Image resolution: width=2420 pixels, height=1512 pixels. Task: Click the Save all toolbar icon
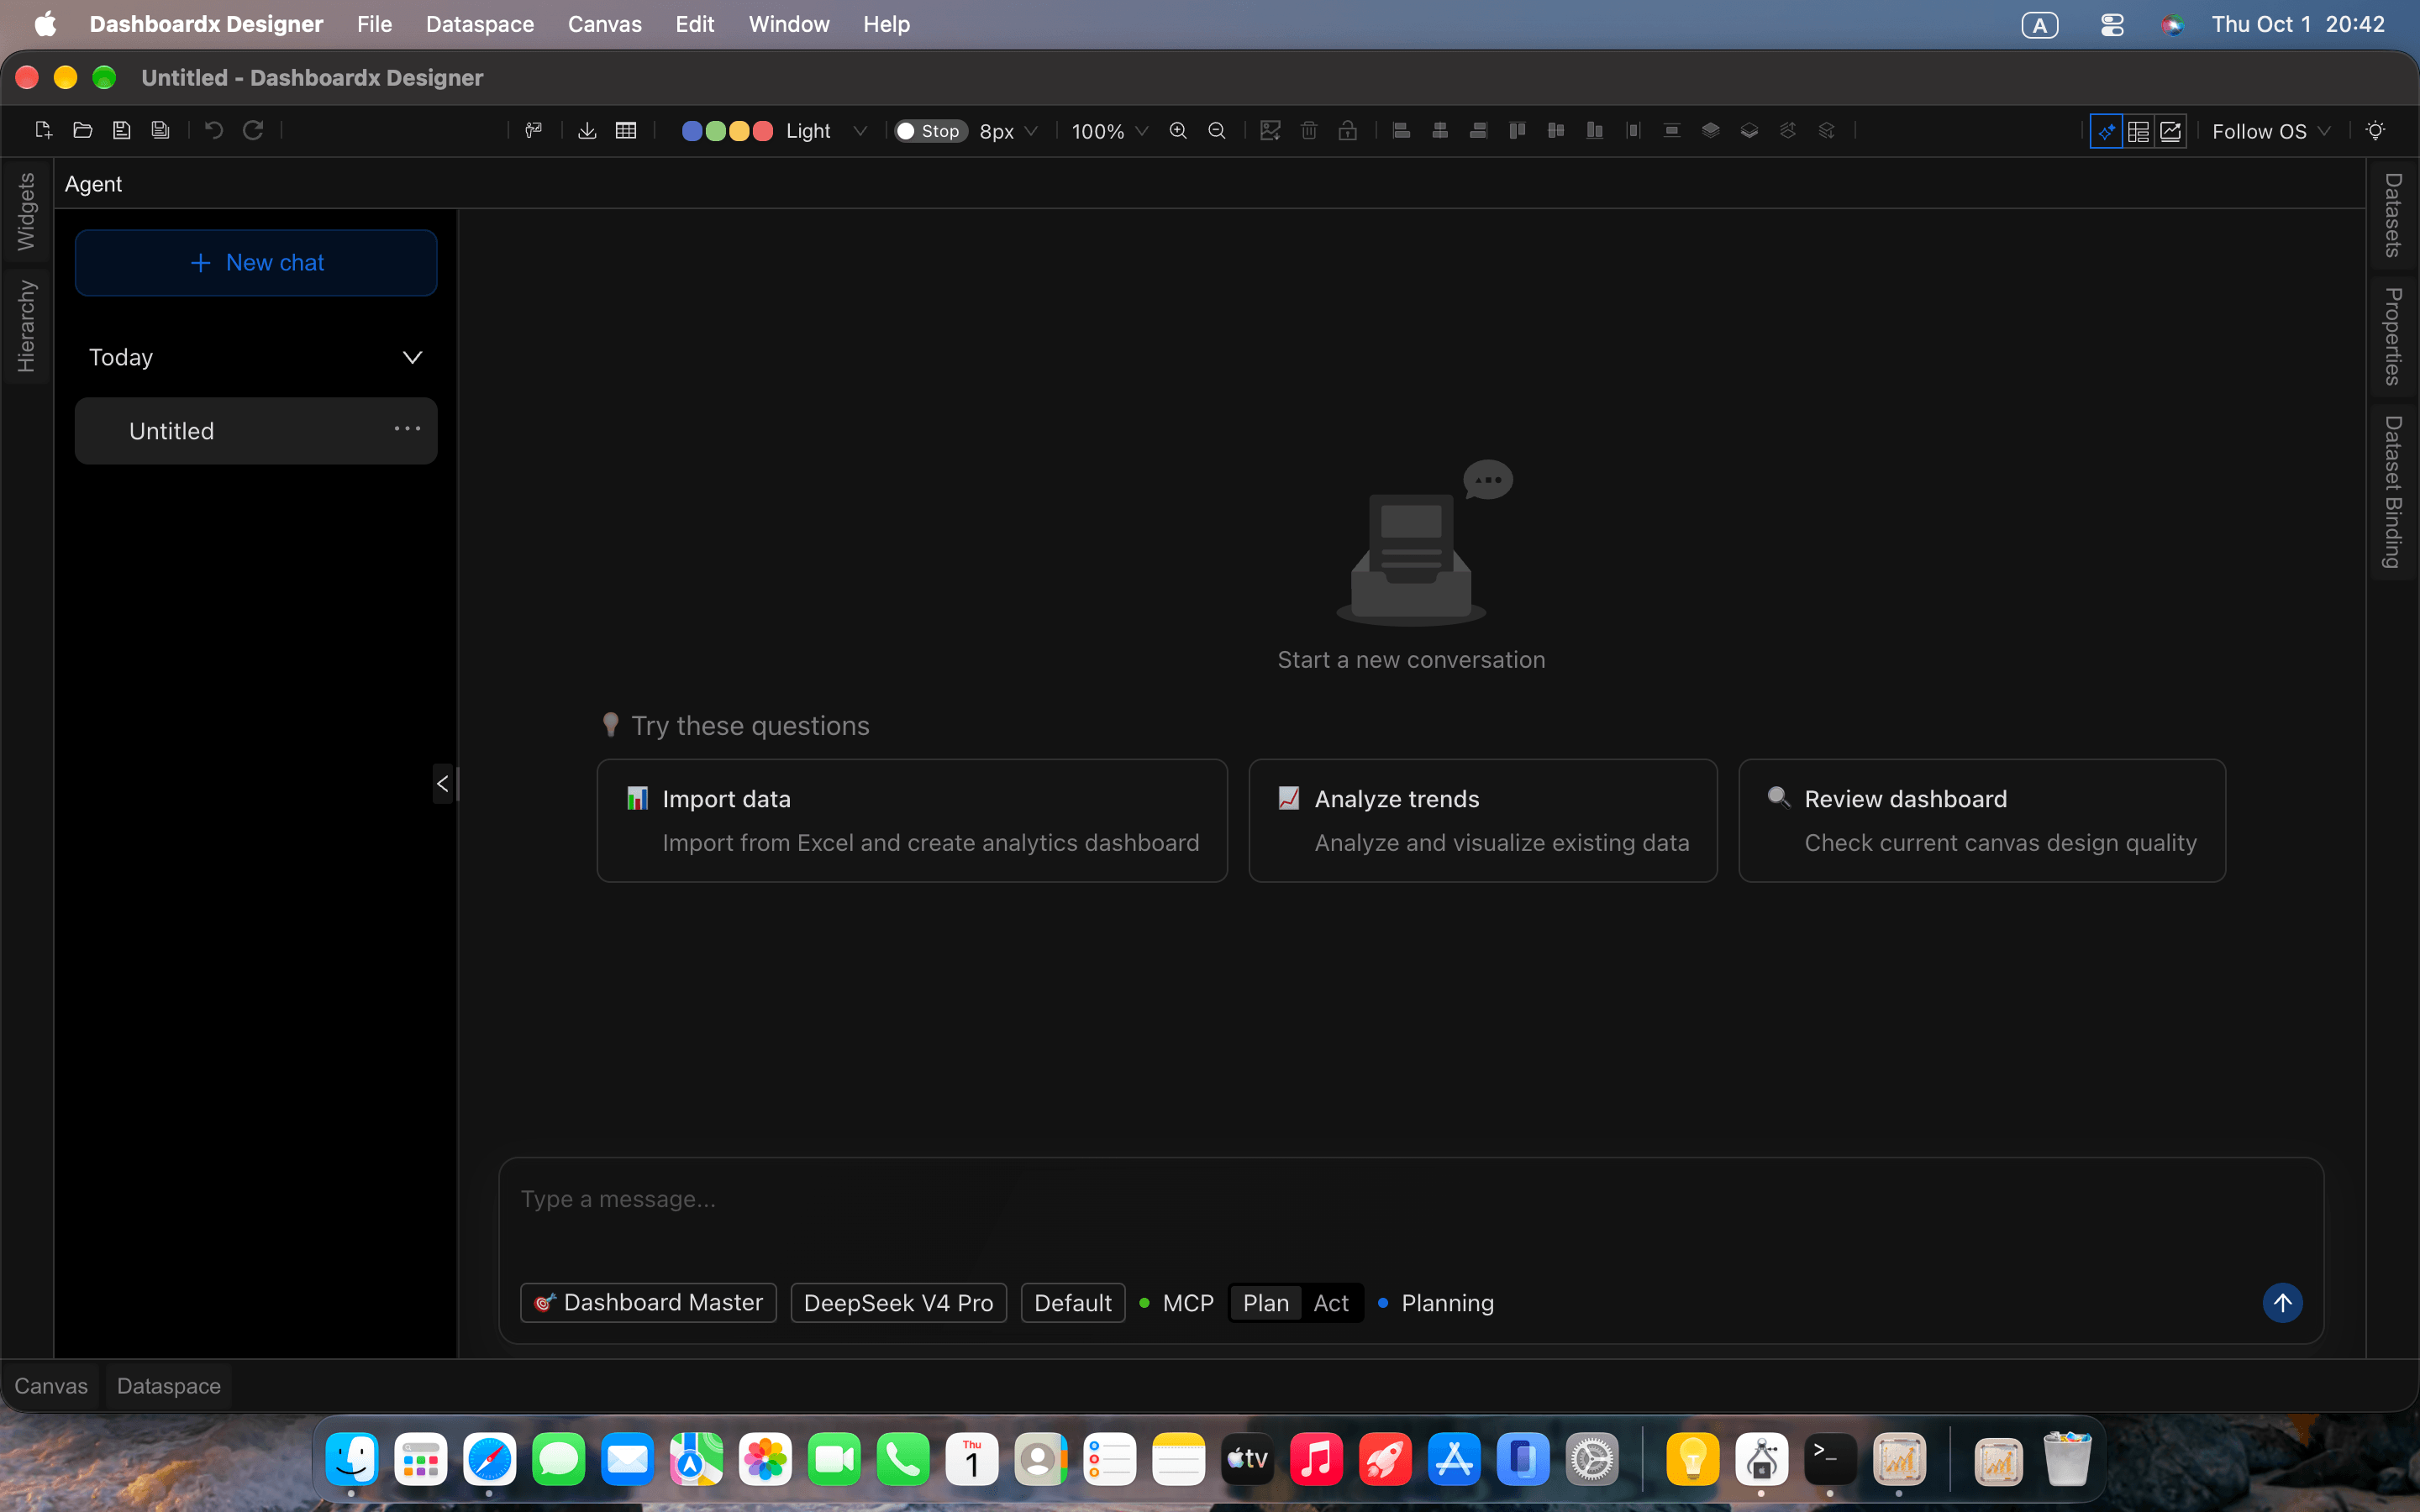pos(160,130)
